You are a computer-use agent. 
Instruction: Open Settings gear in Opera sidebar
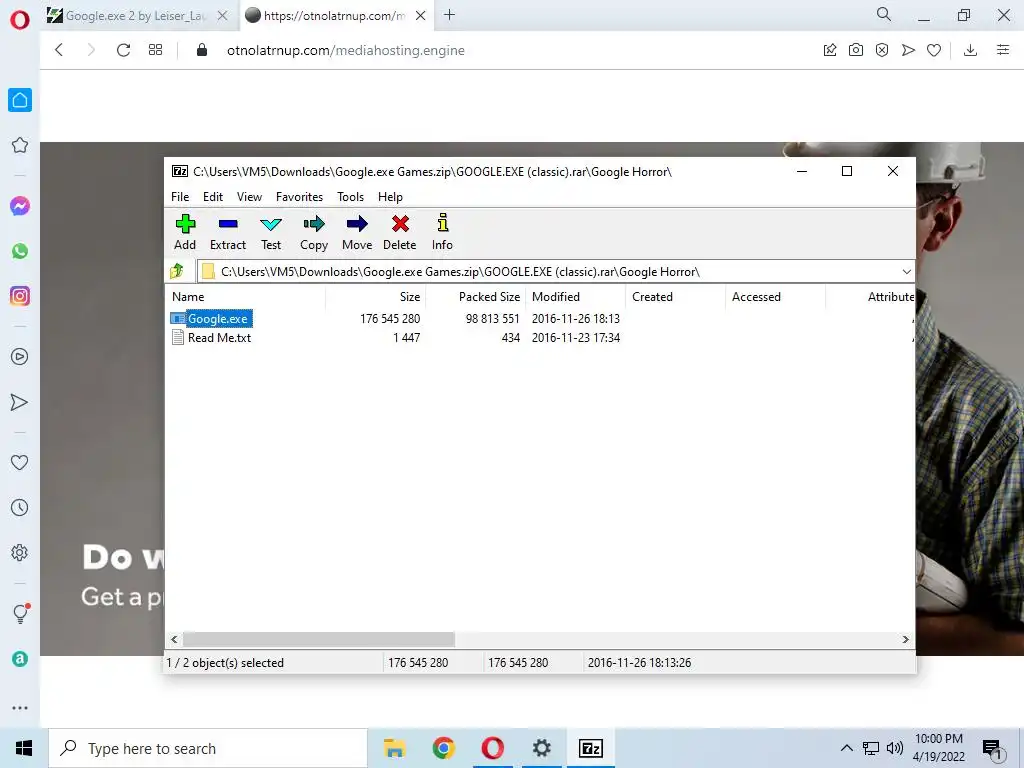click(20, 552)
